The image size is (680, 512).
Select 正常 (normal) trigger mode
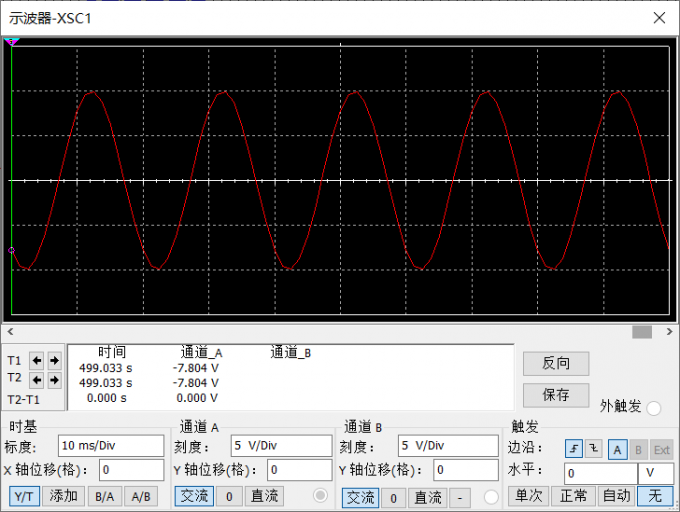coord(574,496)
